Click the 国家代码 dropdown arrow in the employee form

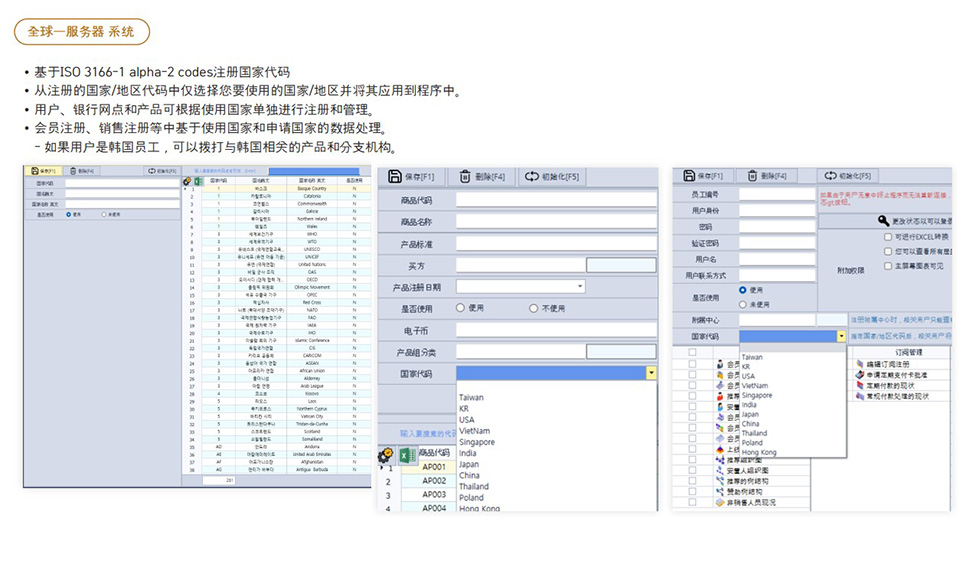[x=841, y=337]
